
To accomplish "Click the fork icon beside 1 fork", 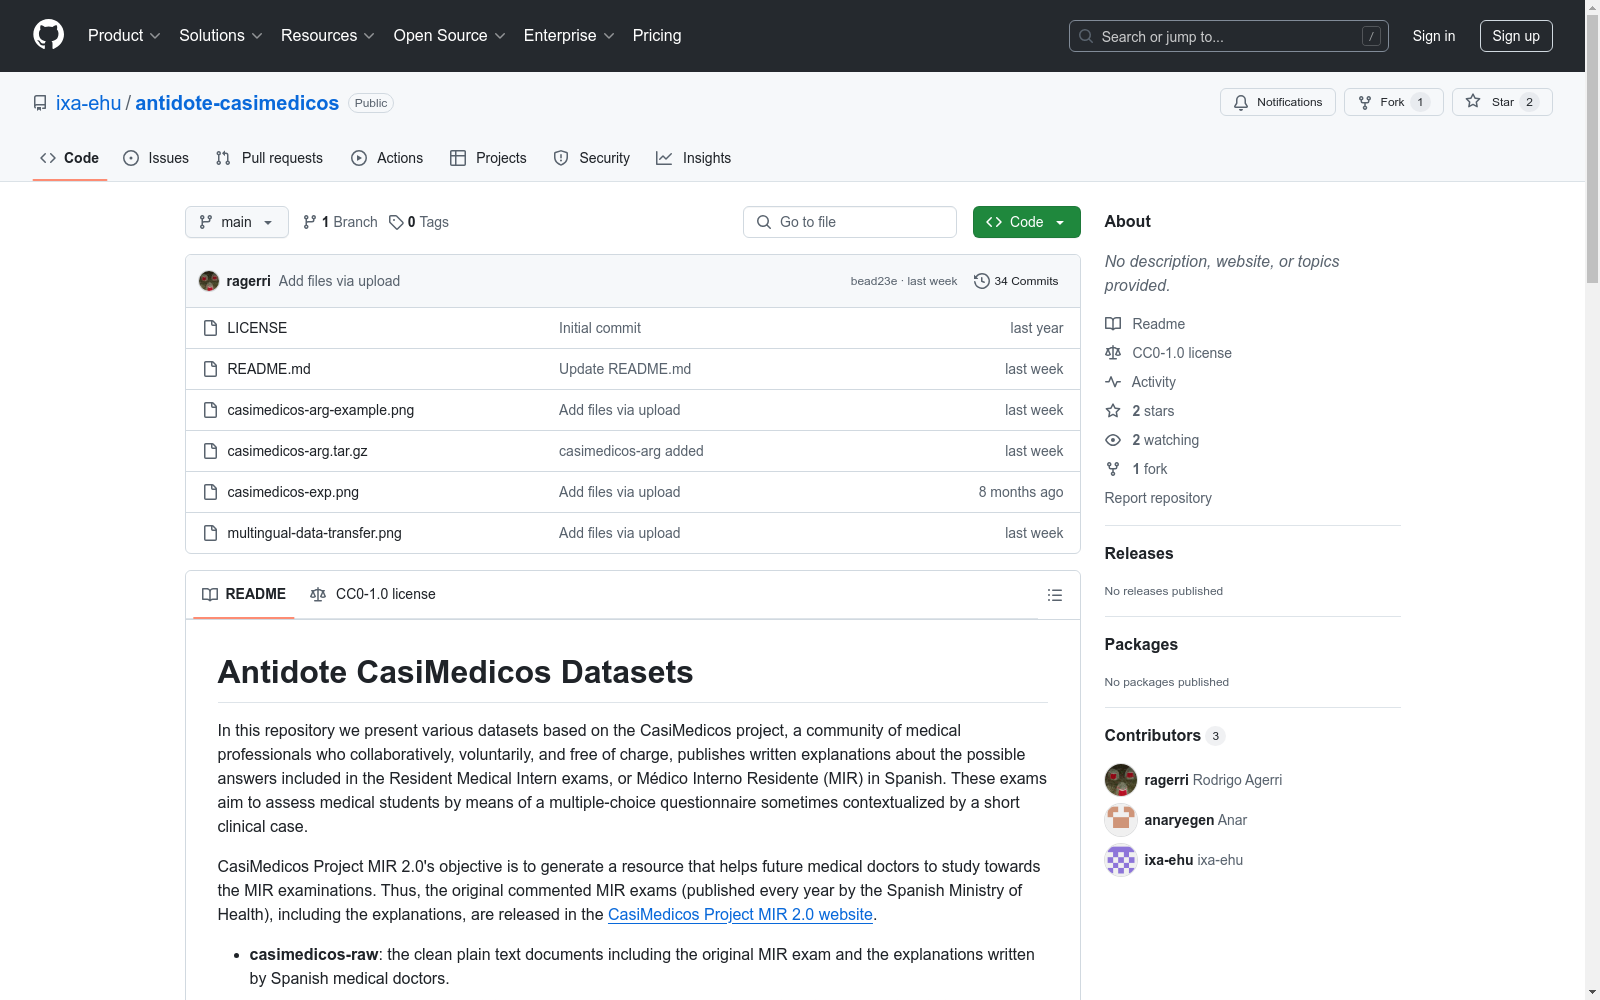I will coord(1113,469).
